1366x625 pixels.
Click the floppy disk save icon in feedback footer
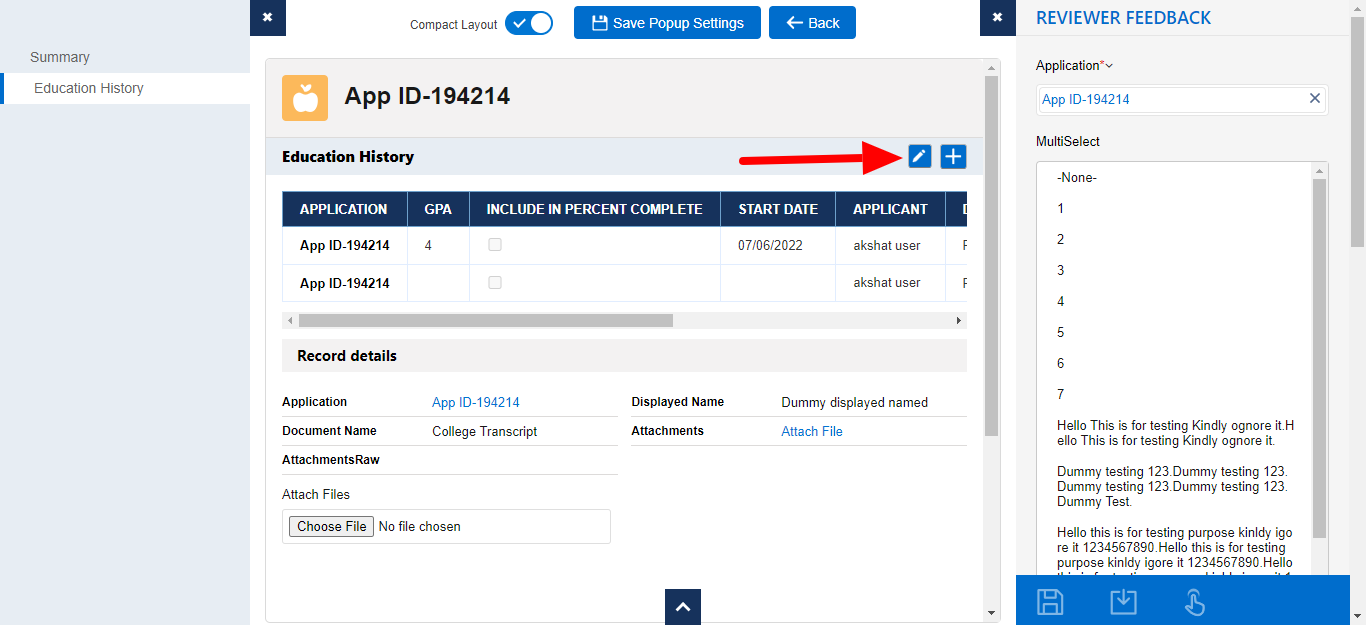[x=1050, y=601]
